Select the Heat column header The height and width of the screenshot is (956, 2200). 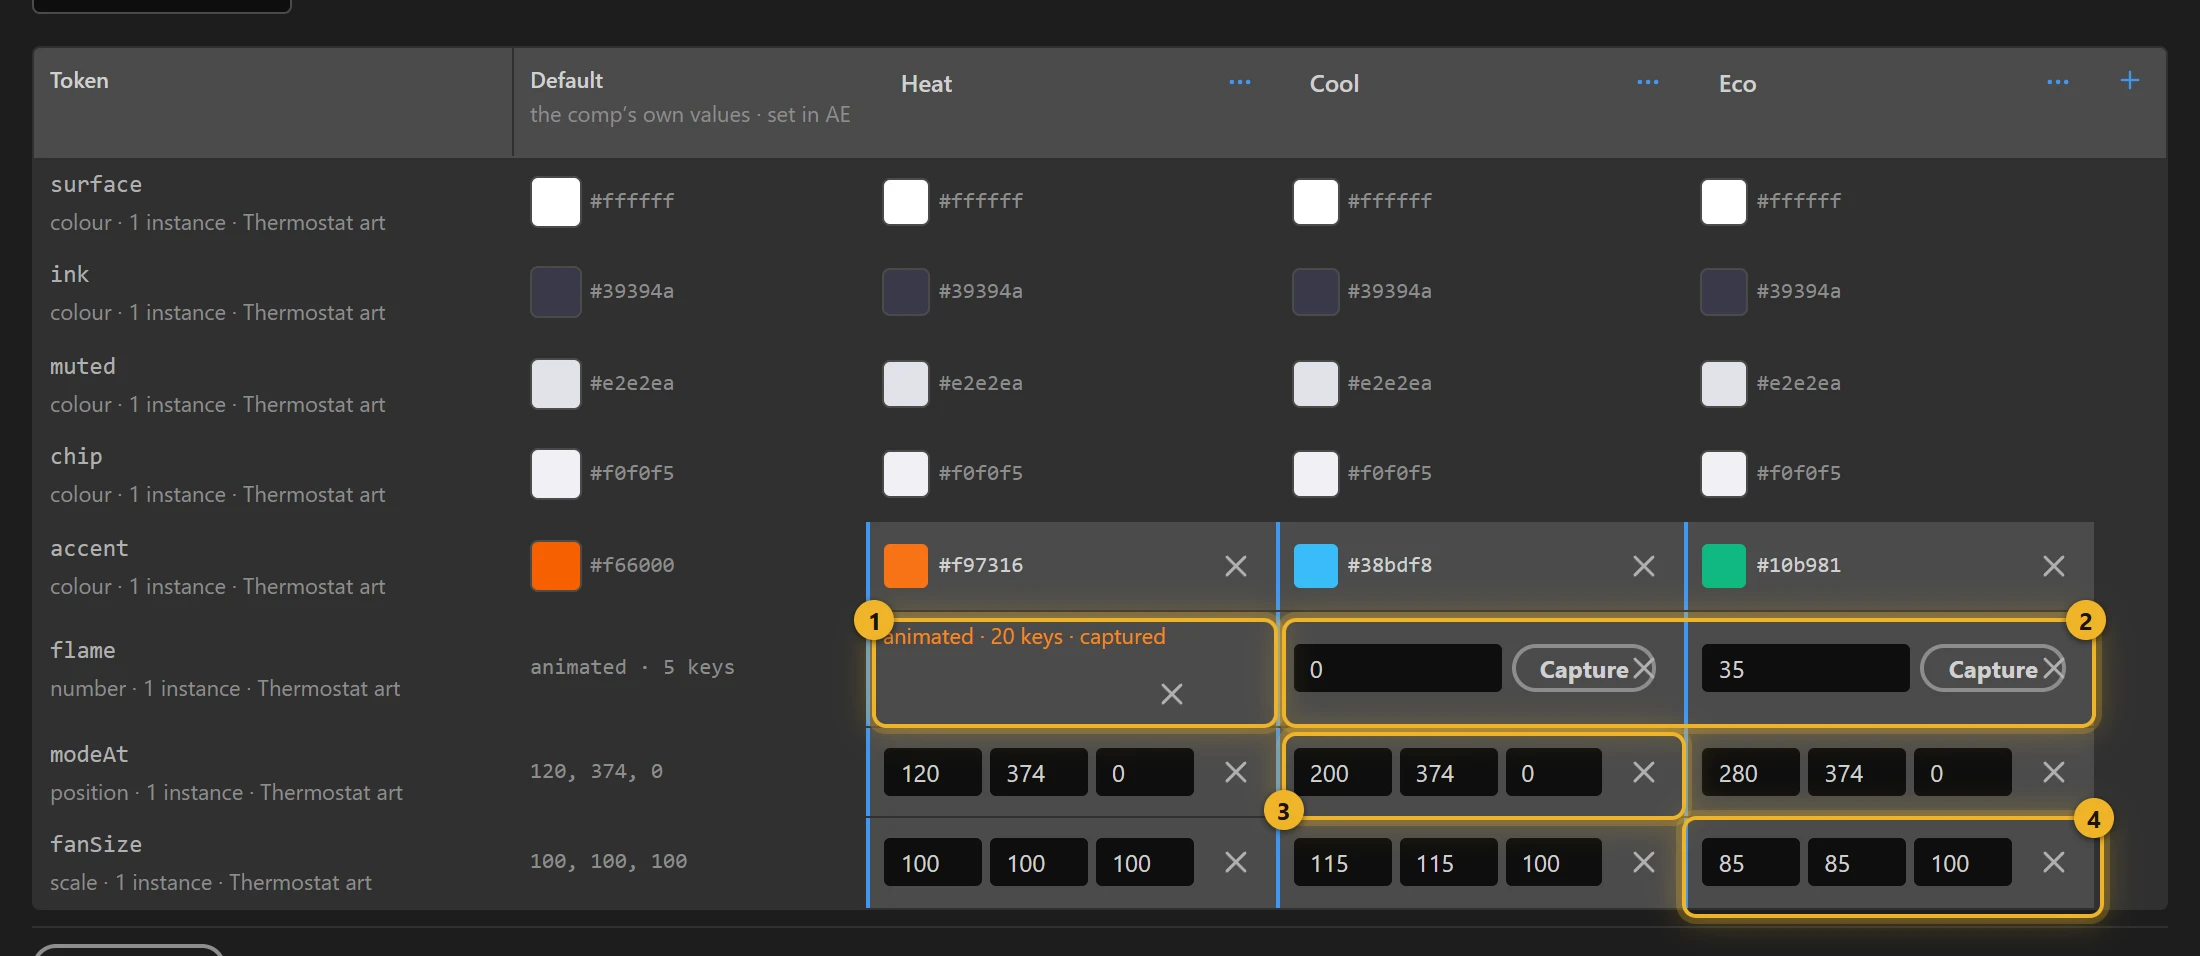pyautogui.click(x=926, y=84)
